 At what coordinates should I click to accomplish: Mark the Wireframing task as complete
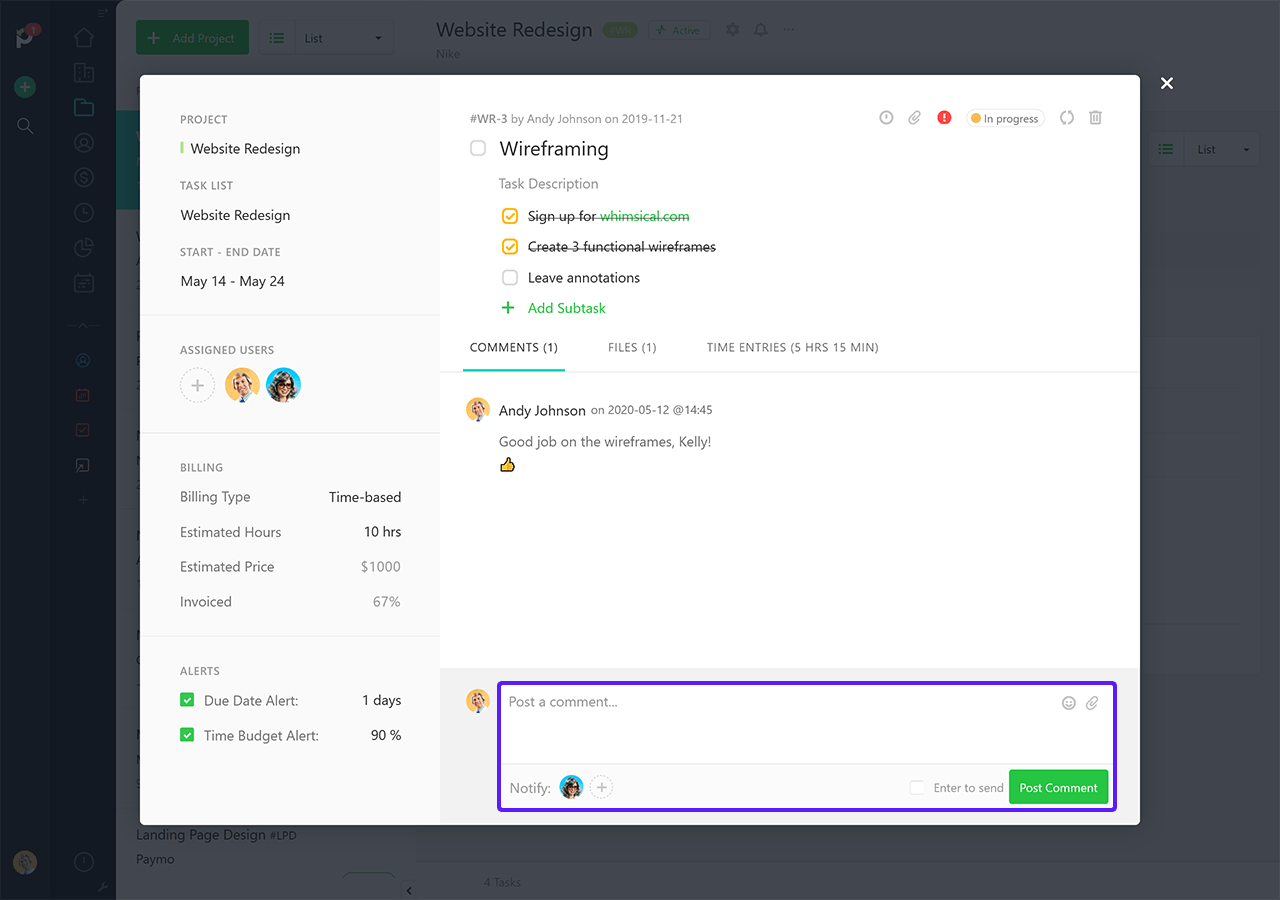[478, 148]
